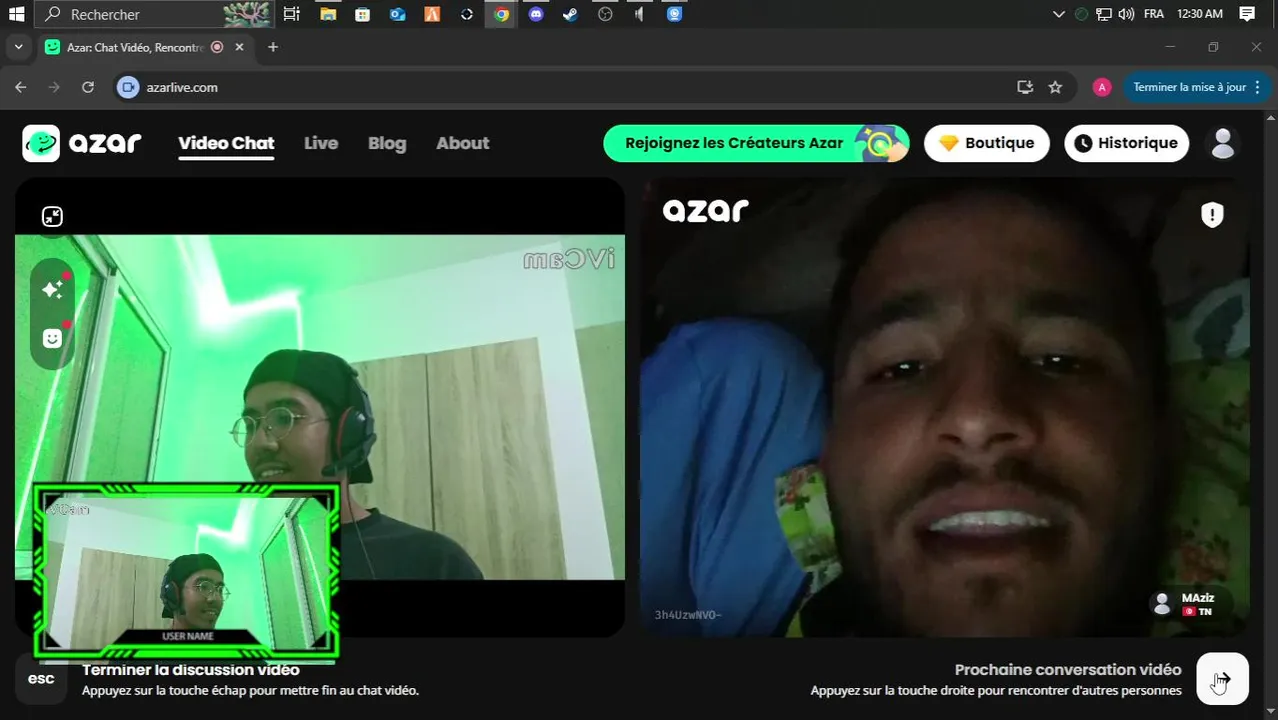Image resolution: width=1278 pixels, height=720 pixels.
Task: Click the azar watermark on the remote video
Action: point(706,210)
